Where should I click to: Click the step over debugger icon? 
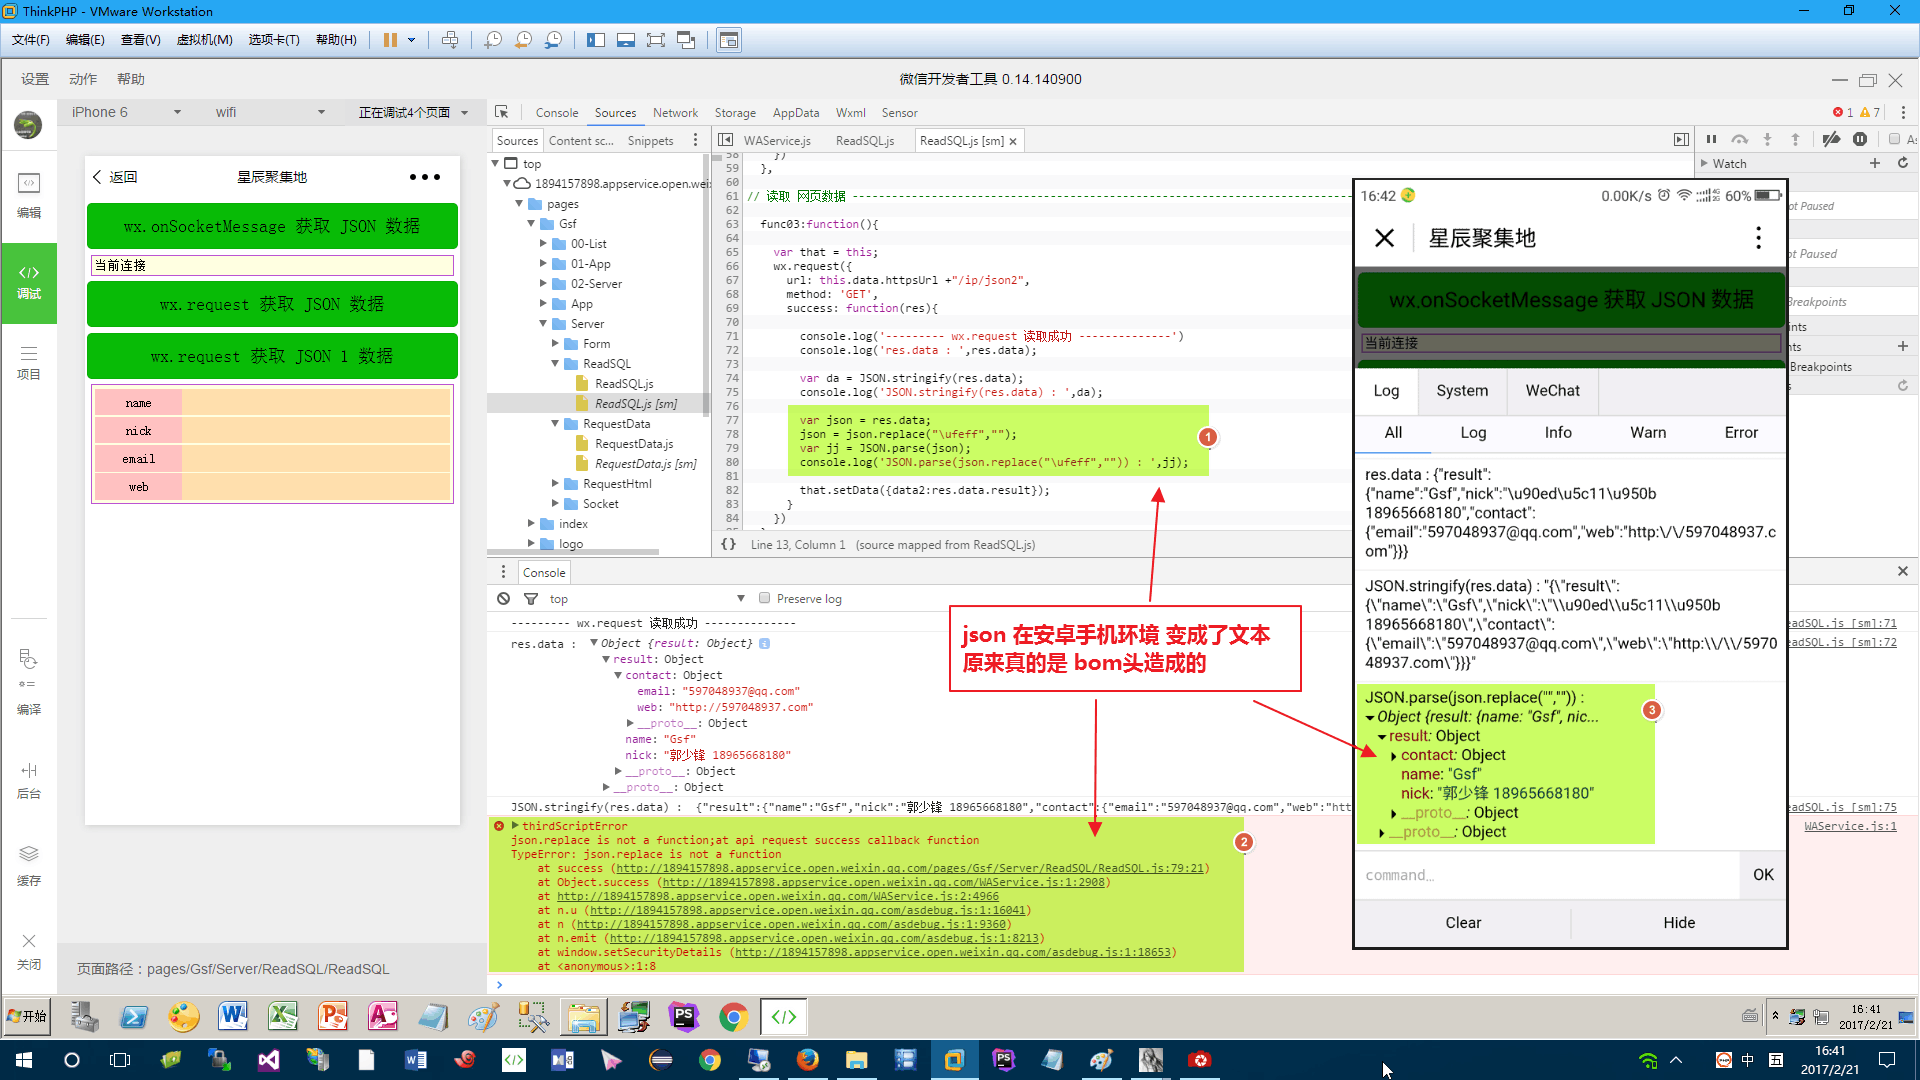[1740, 140]
